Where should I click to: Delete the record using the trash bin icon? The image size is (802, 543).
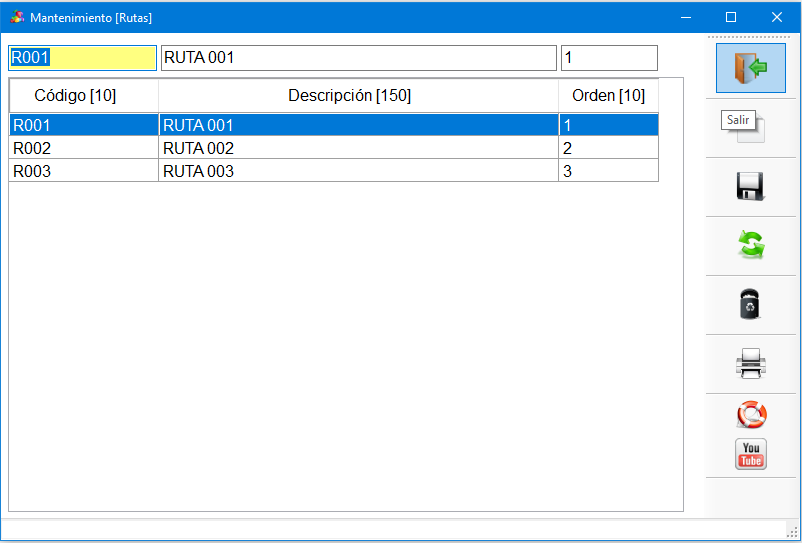pos(750,304)
